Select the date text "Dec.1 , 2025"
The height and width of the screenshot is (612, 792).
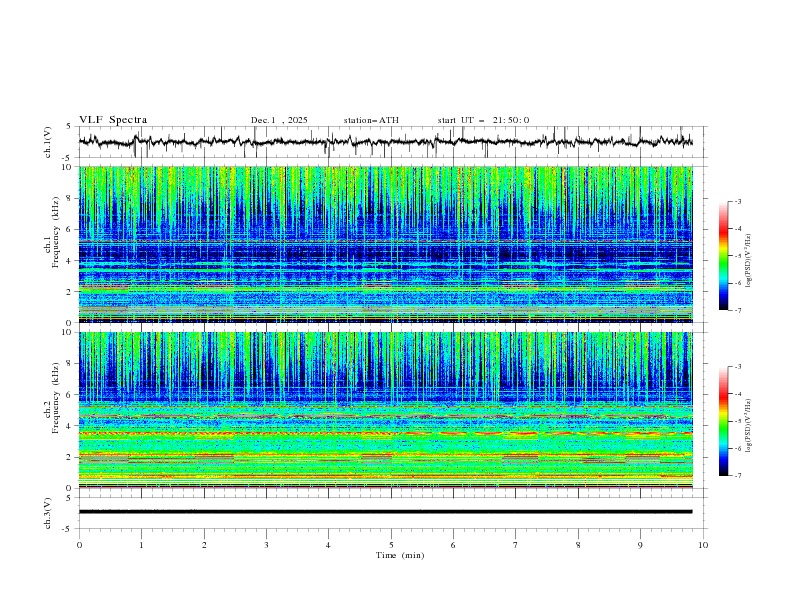pos(279,120)
